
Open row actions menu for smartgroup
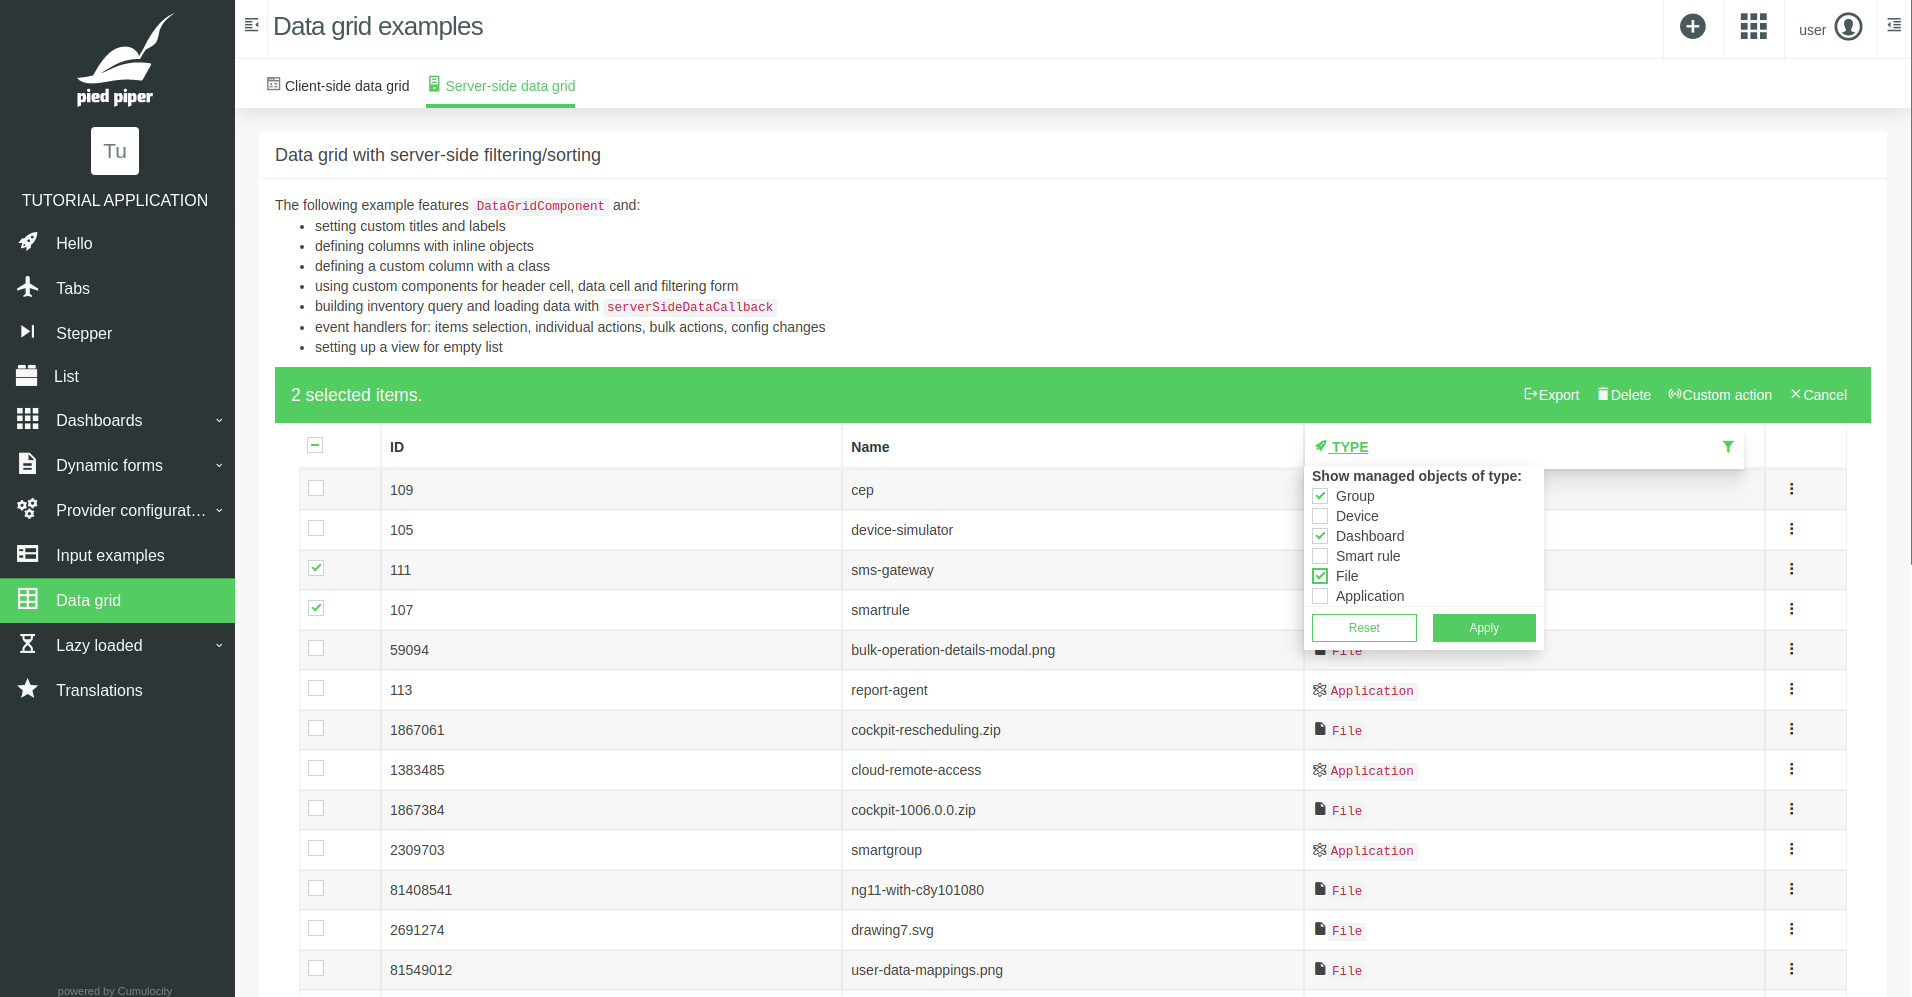click(x=1791, y=849)
